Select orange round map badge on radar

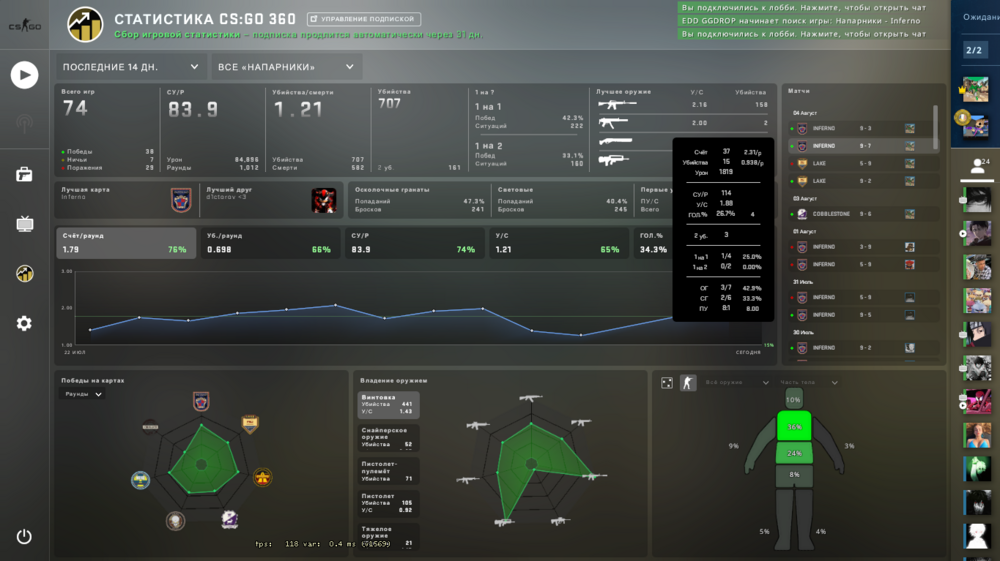(x=262, y=477)
